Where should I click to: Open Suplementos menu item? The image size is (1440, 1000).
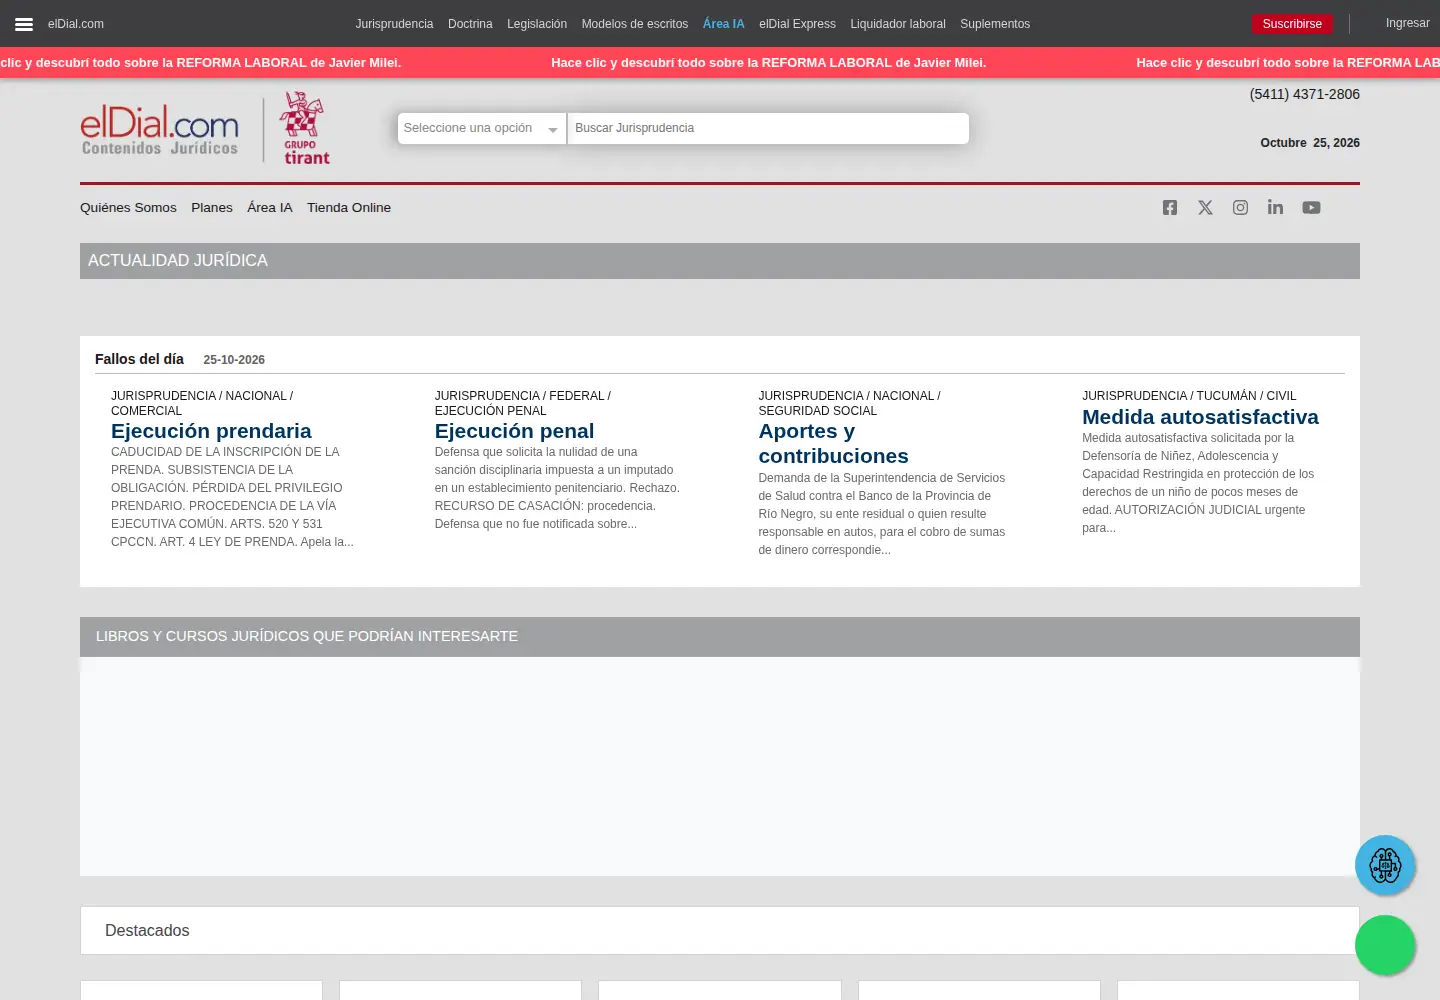995,24
